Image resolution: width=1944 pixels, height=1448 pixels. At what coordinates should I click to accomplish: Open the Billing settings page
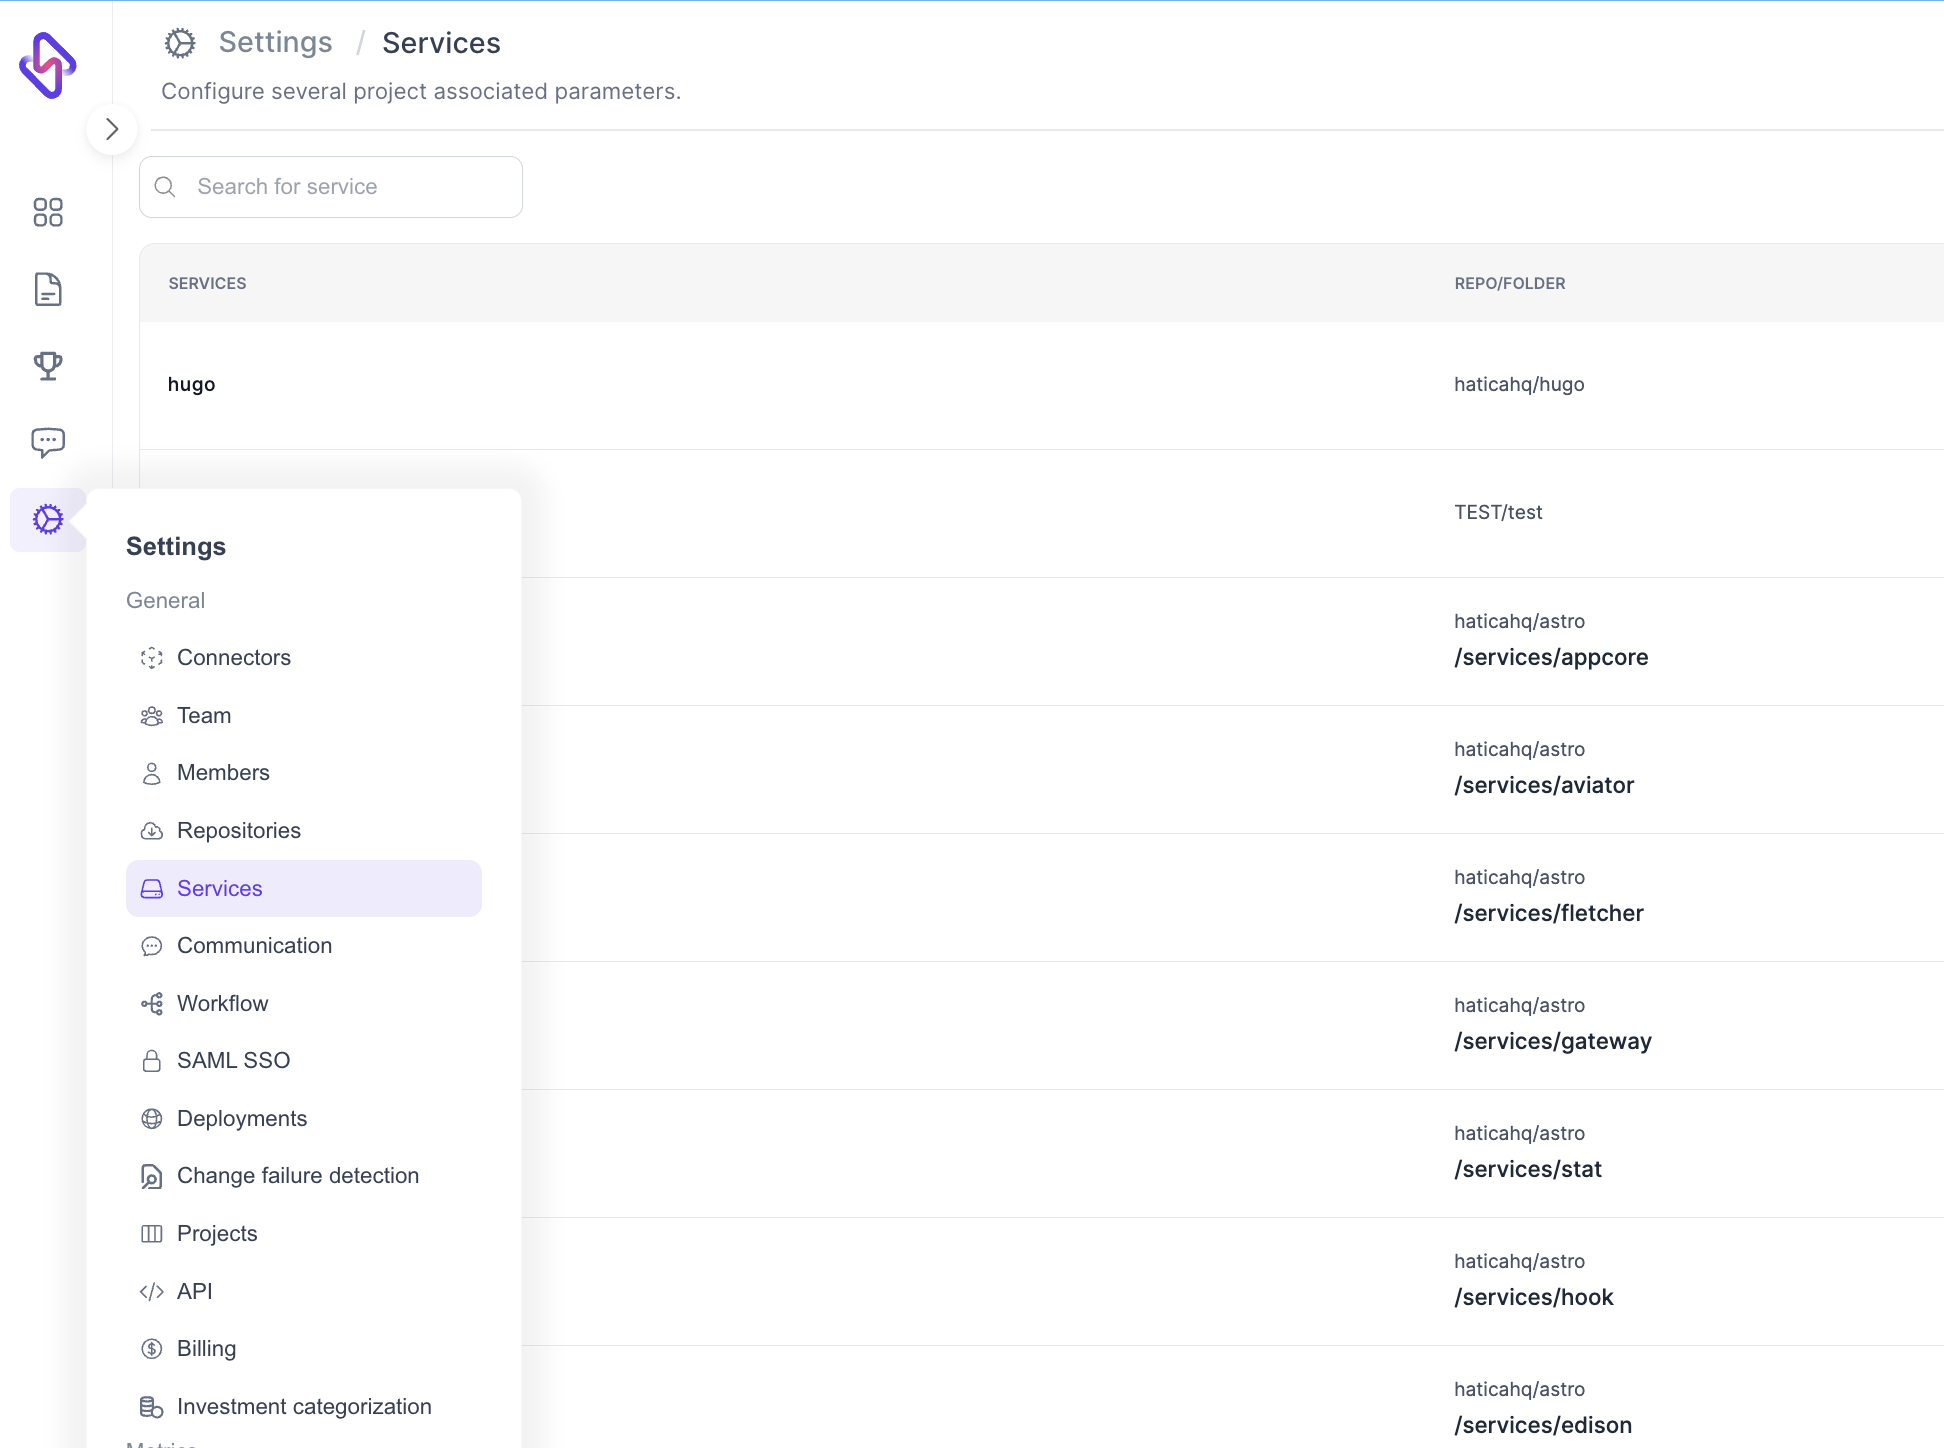[207, 1348]
